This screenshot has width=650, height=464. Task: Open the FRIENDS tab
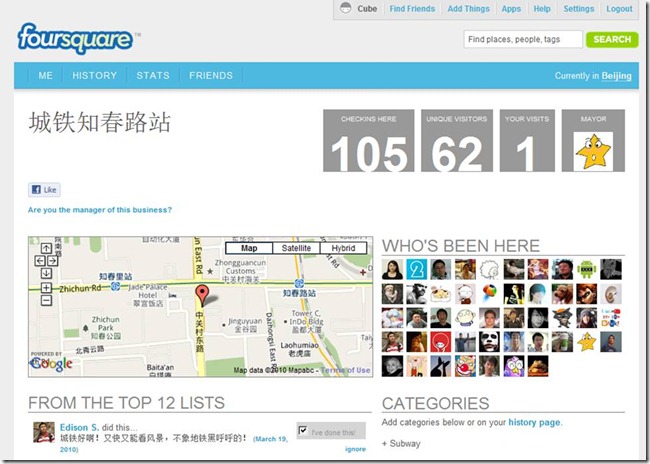pos(211,75)
